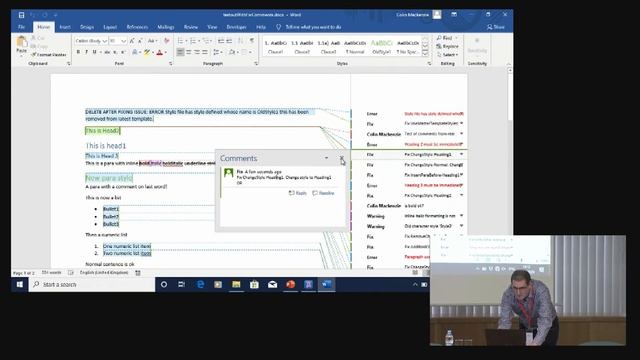Viewport: 640px width, 360px height.
Task: Apply the No Spacing style
Action: (407, 47)
